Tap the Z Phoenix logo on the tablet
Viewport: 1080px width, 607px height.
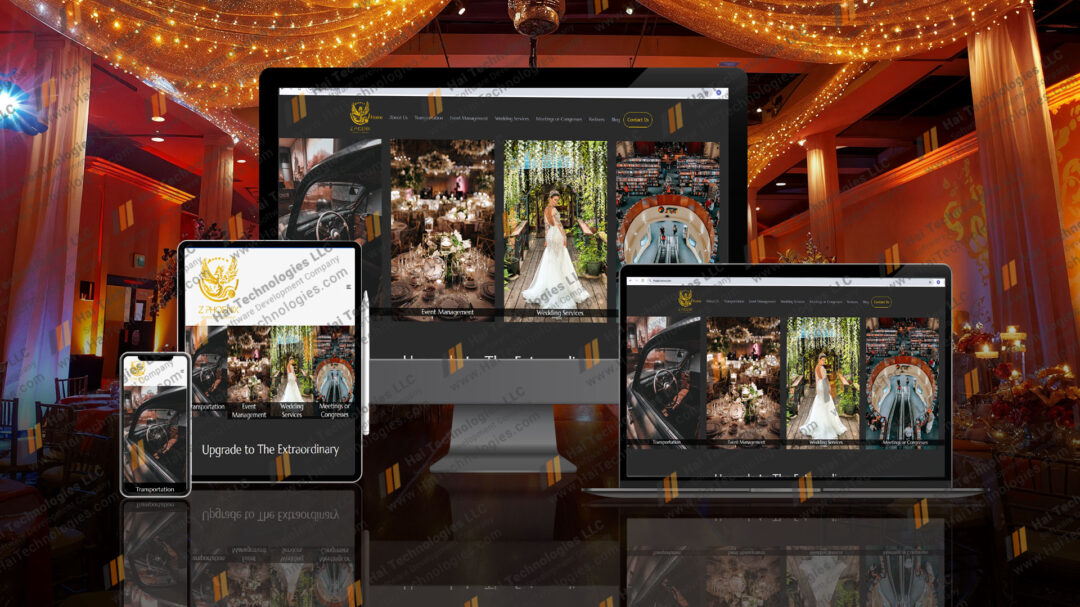click(218, 281)
